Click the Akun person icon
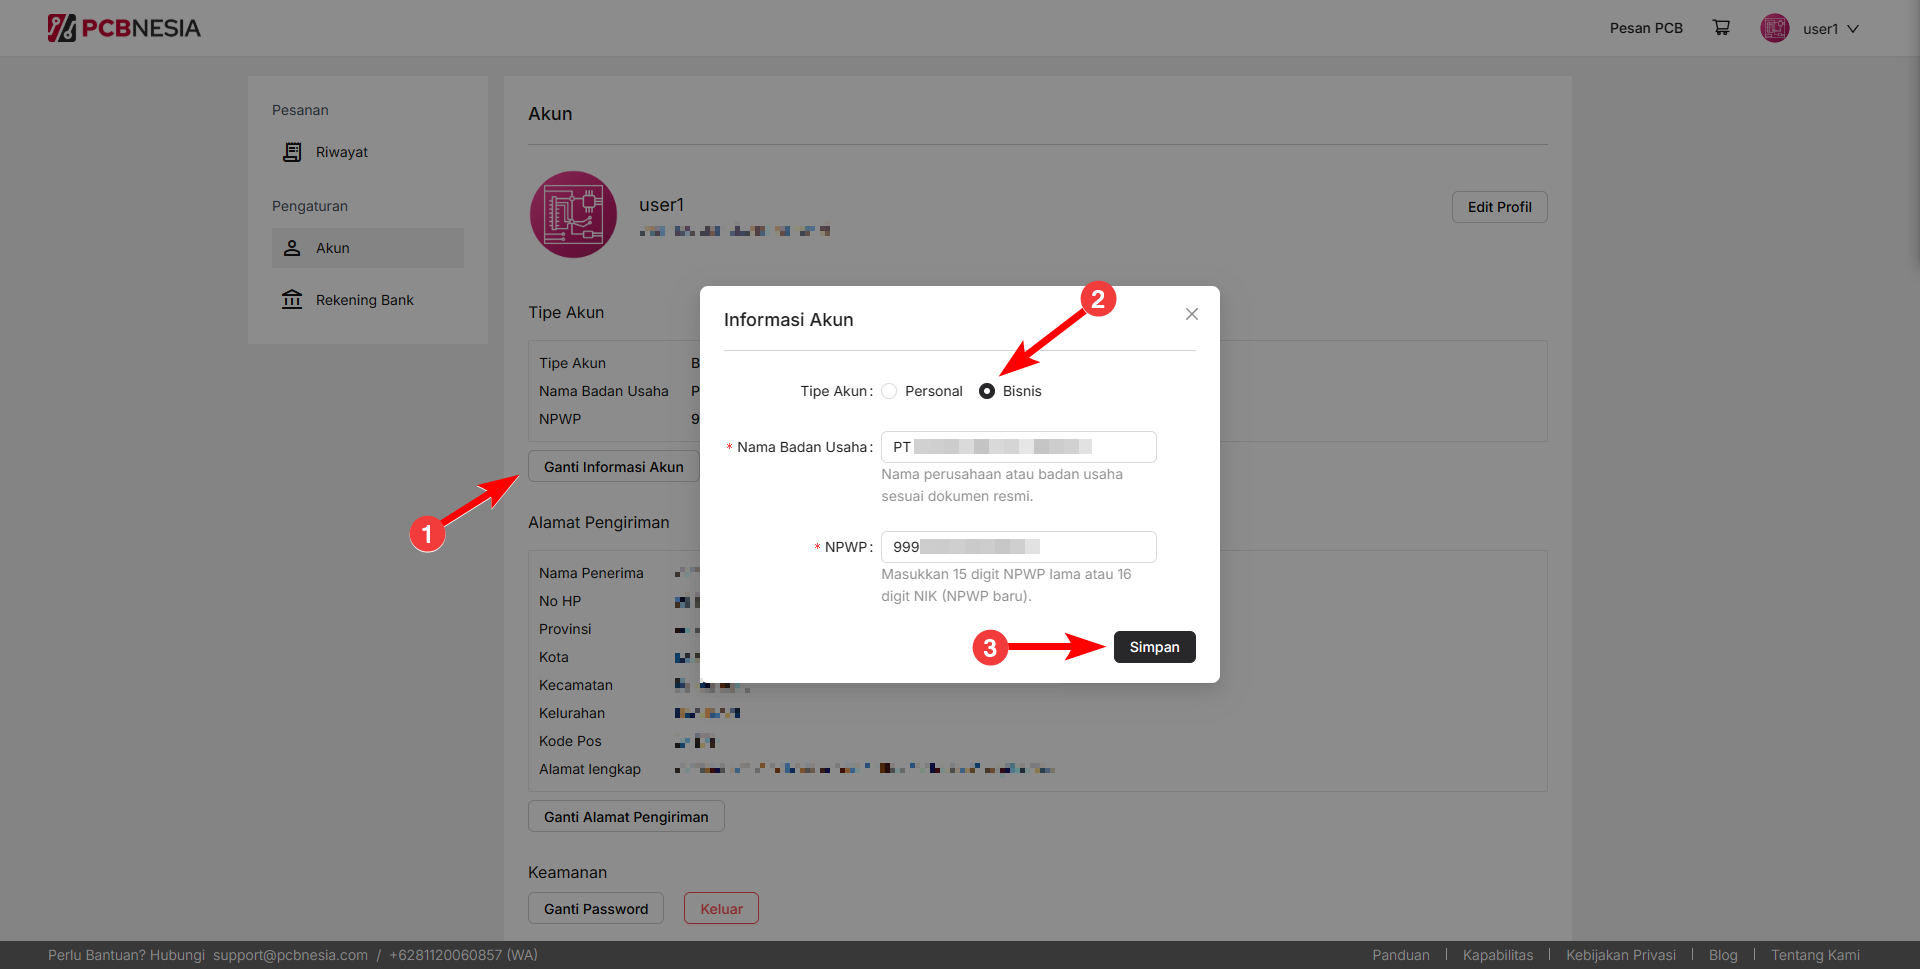 (x=292, y=248)
